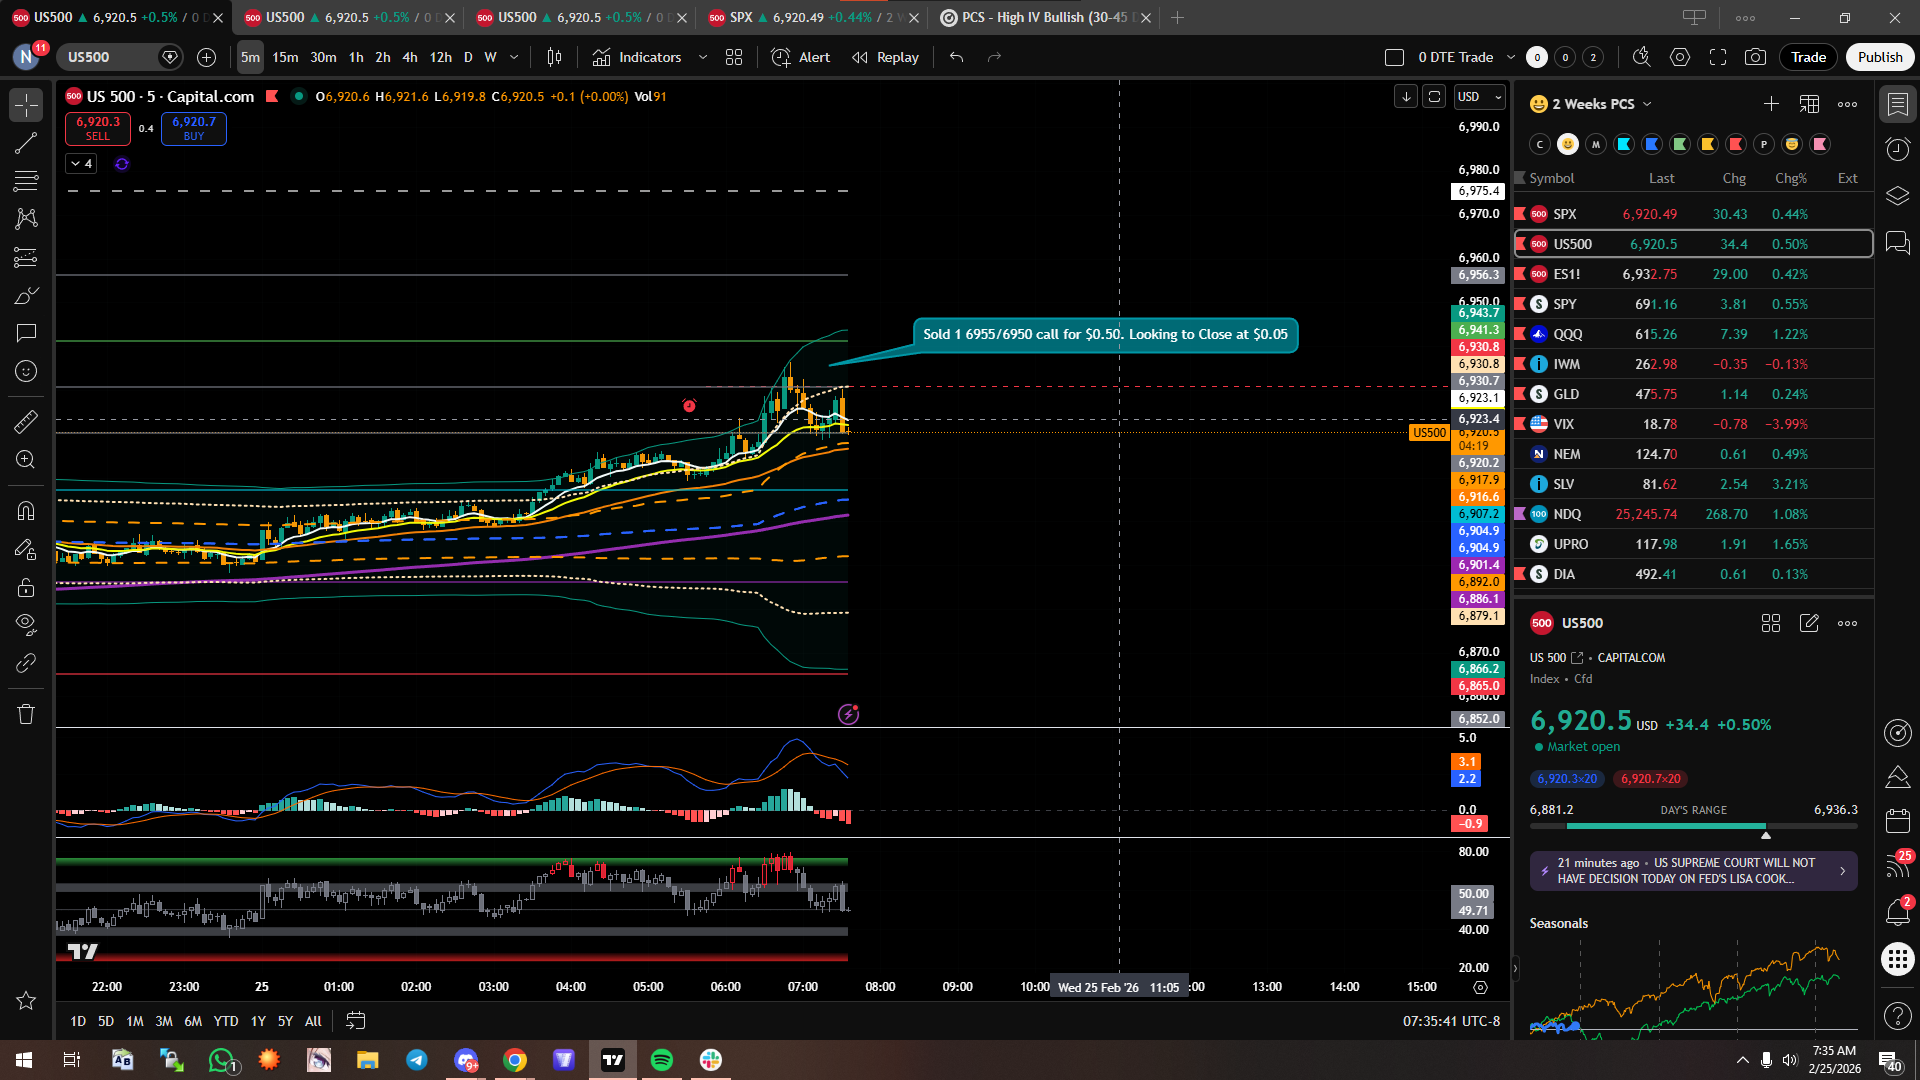The height and width of the screenshot is (1080, 1920).
Task: Click the trash remove objects icon
Action: (x=26, y=714)
